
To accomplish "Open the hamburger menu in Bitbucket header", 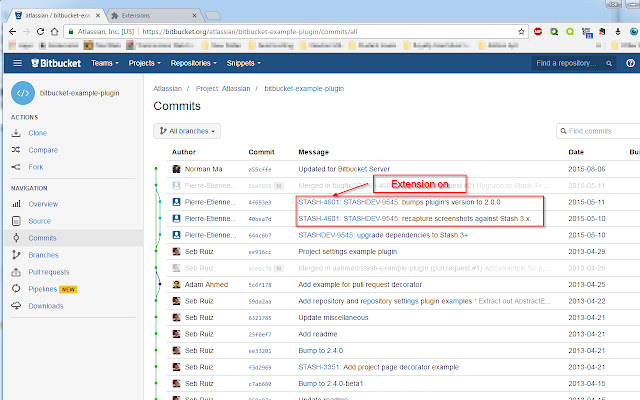I will 17,63.
